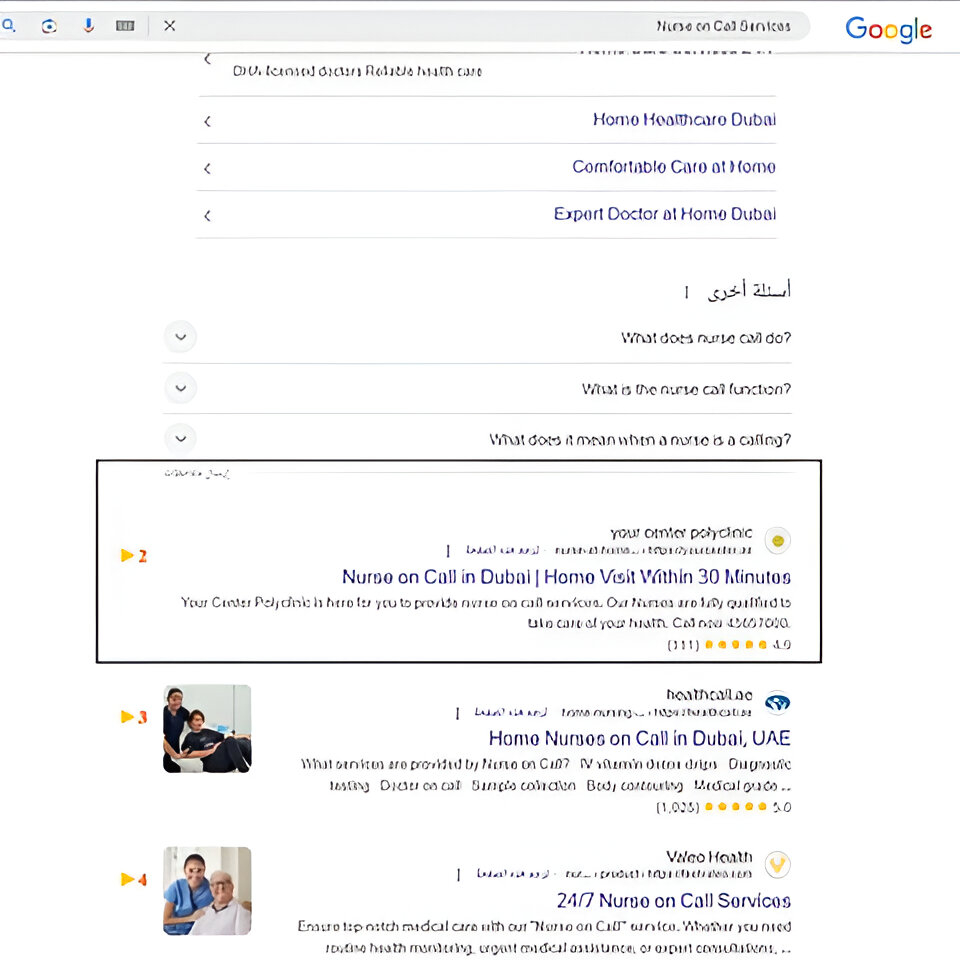The image size is (960, 960).
Task: Click the 'healthcall.ae' site name
Action: [709, 695]
